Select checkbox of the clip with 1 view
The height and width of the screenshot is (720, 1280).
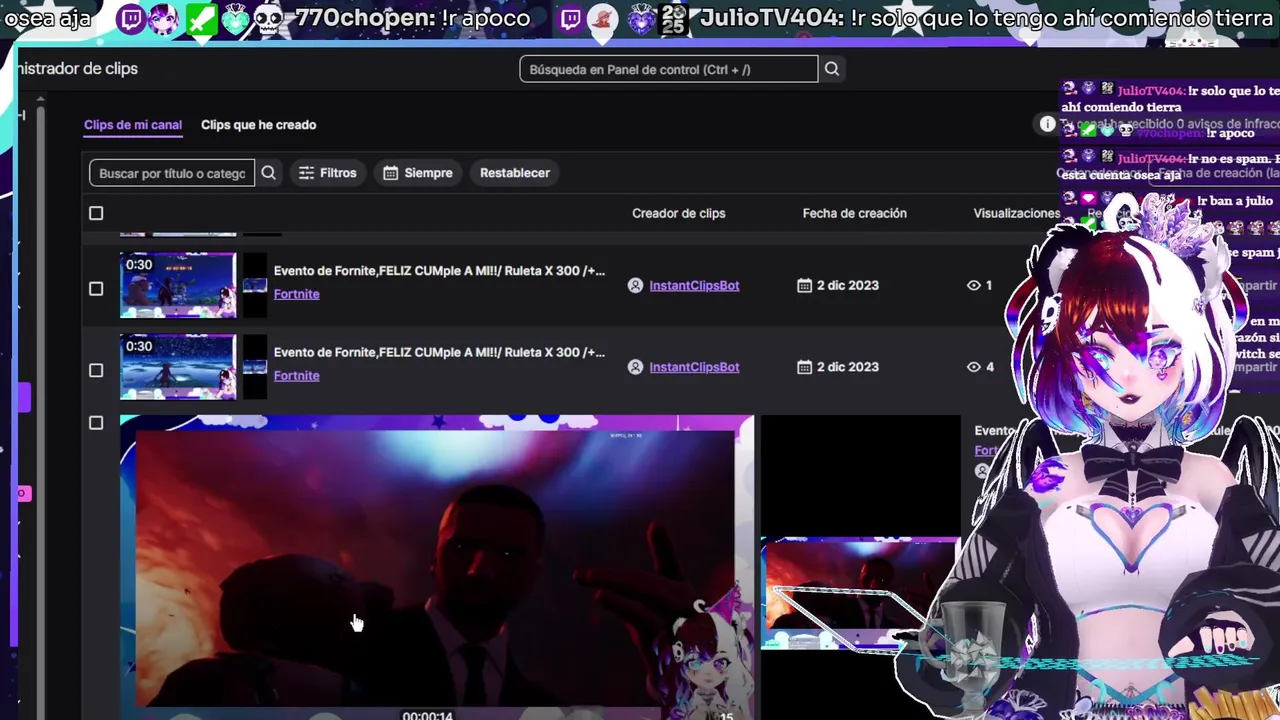tap(96, 289)
